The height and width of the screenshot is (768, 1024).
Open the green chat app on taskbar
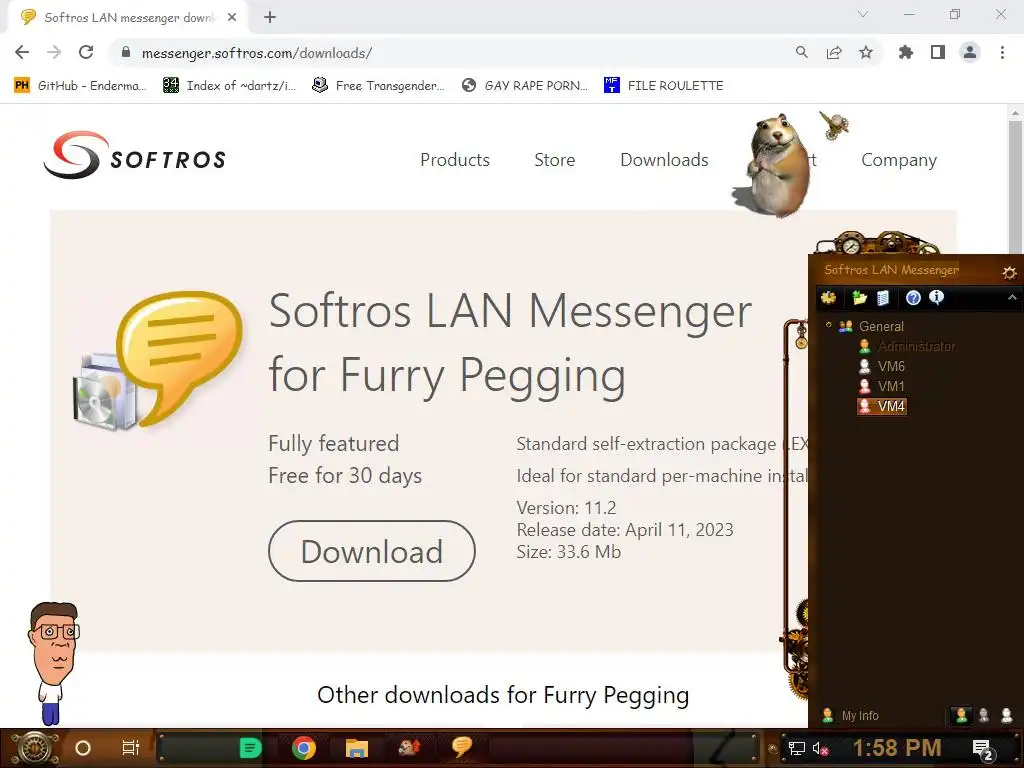pos(250,748)
